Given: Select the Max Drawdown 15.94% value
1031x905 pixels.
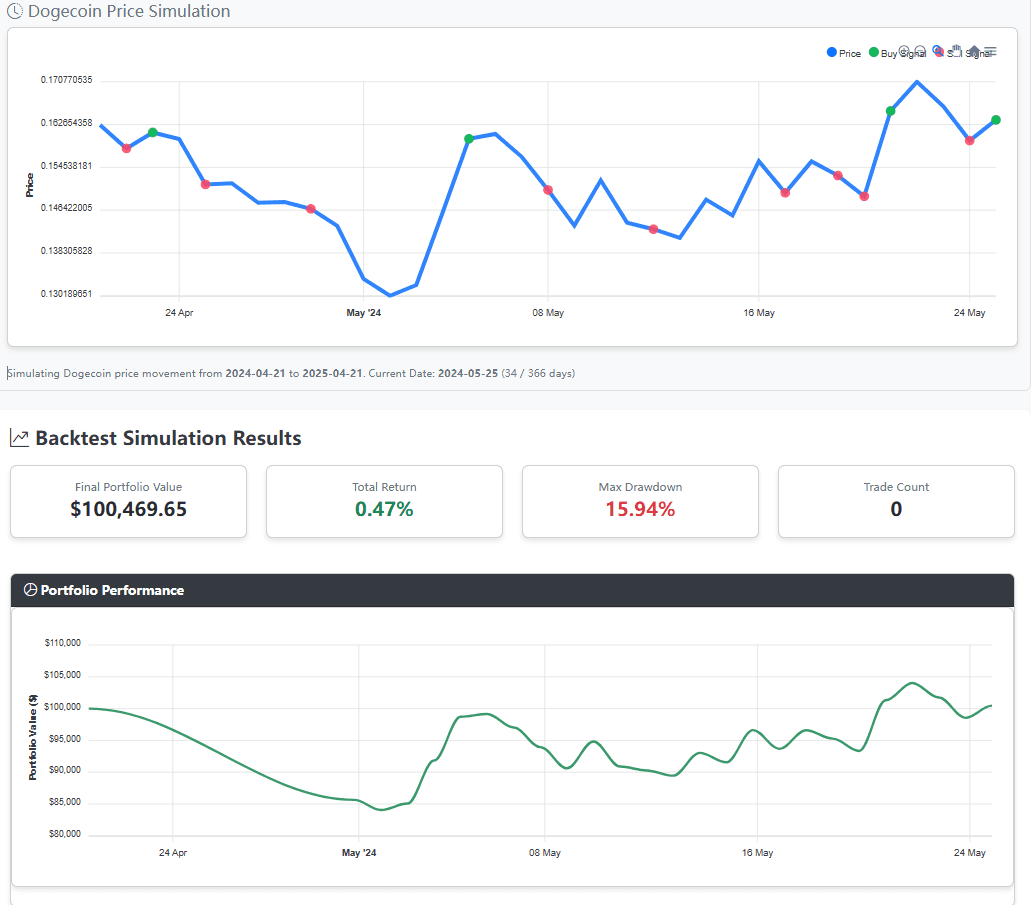Looking at the screenshot, I should [x=640, y=509].
